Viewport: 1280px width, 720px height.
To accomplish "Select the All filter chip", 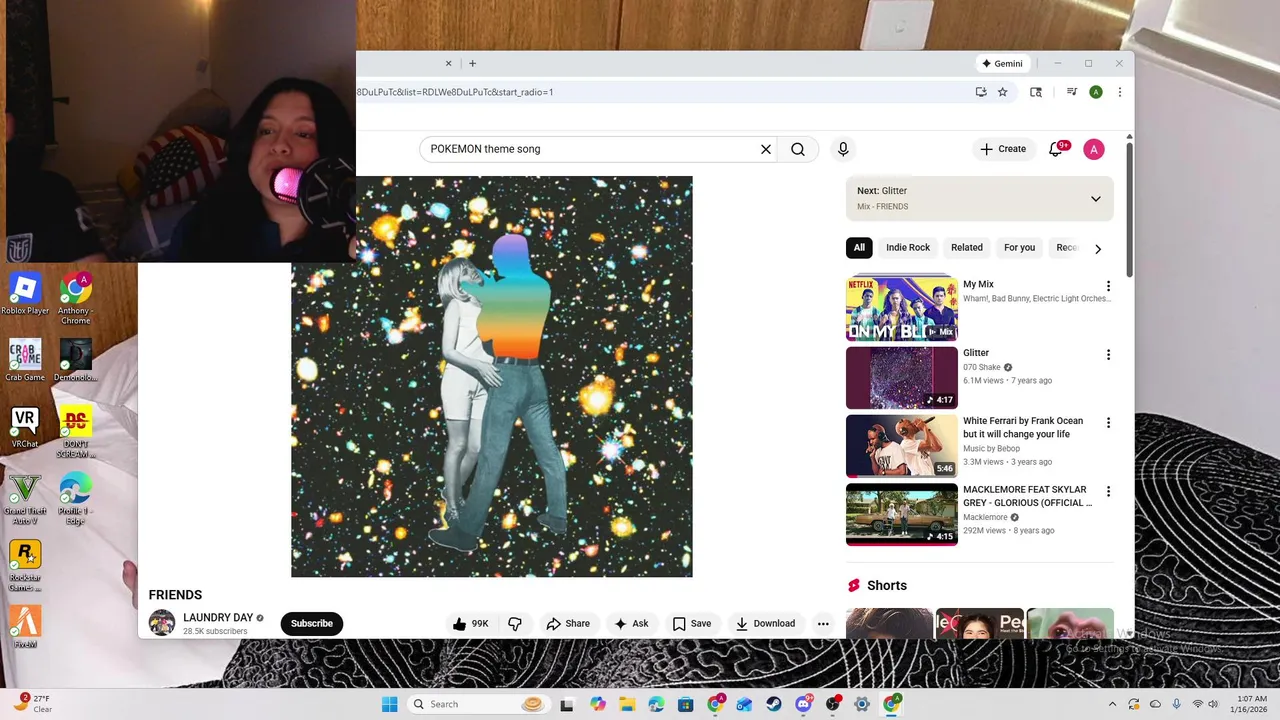I will click(x=859, y=248).
